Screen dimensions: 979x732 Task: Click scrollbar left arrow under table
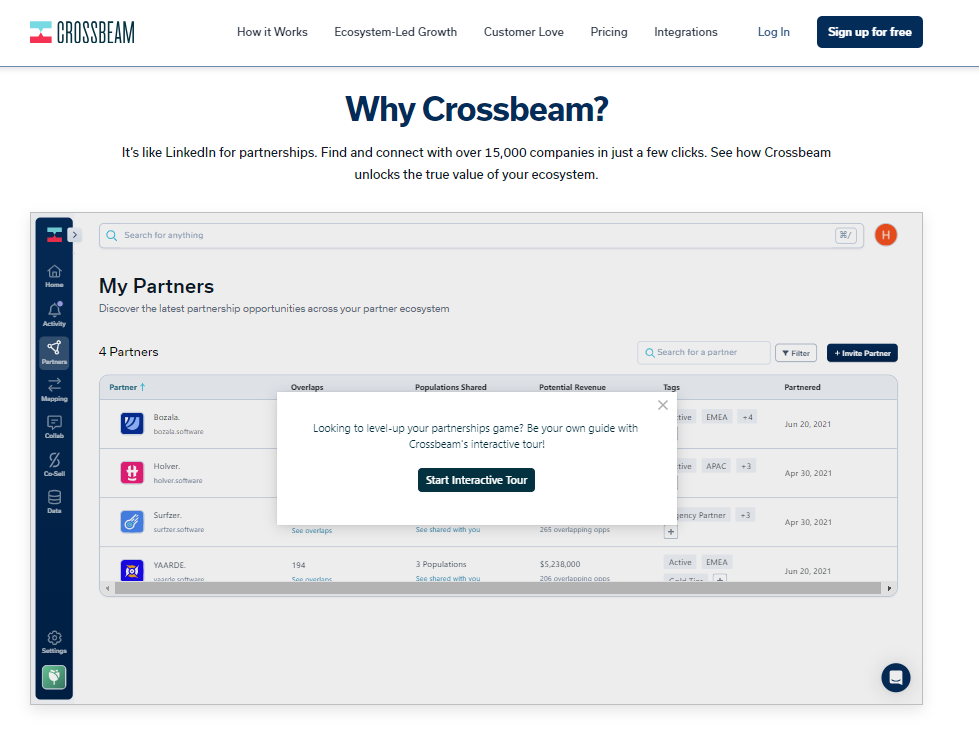[x=107, y=588]
